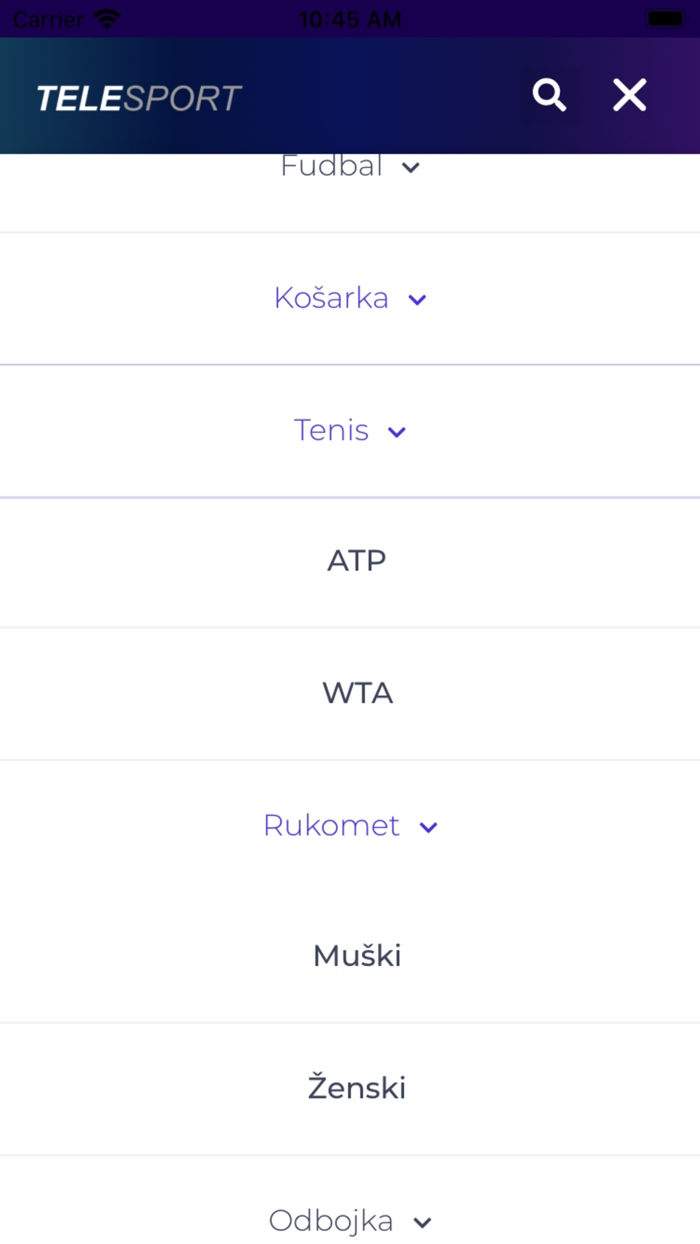Close the menu with X icon

tap(629, 95)
